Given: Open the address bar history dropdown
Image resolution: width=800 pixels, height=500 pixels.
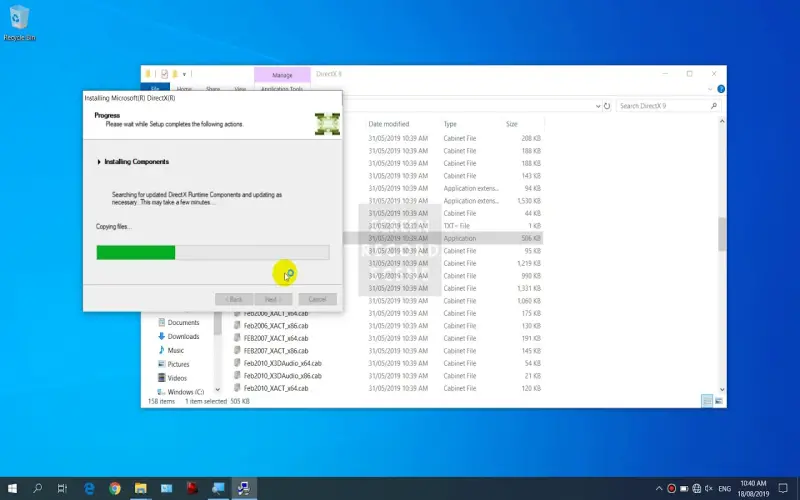Looking at the screenshot, I should point(598,106).
